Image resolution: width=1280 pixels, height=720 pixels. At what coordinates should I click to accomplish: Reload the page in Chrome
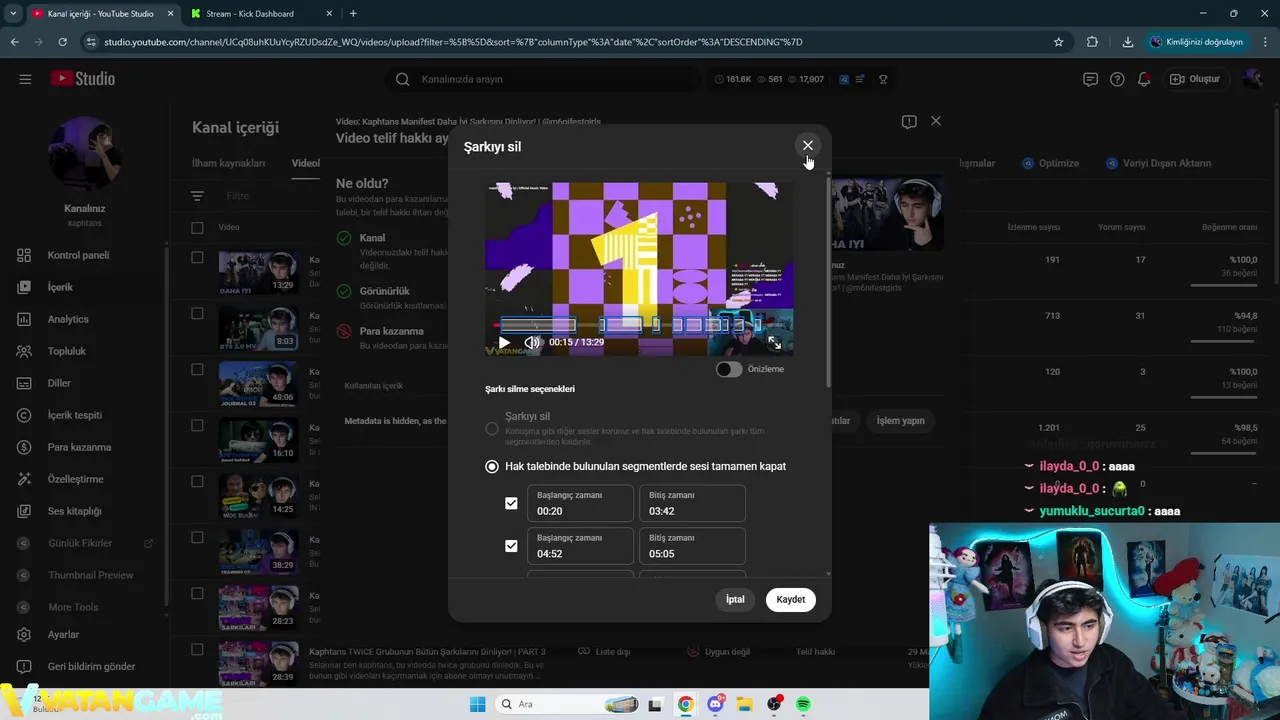click(x=62, y=42)
